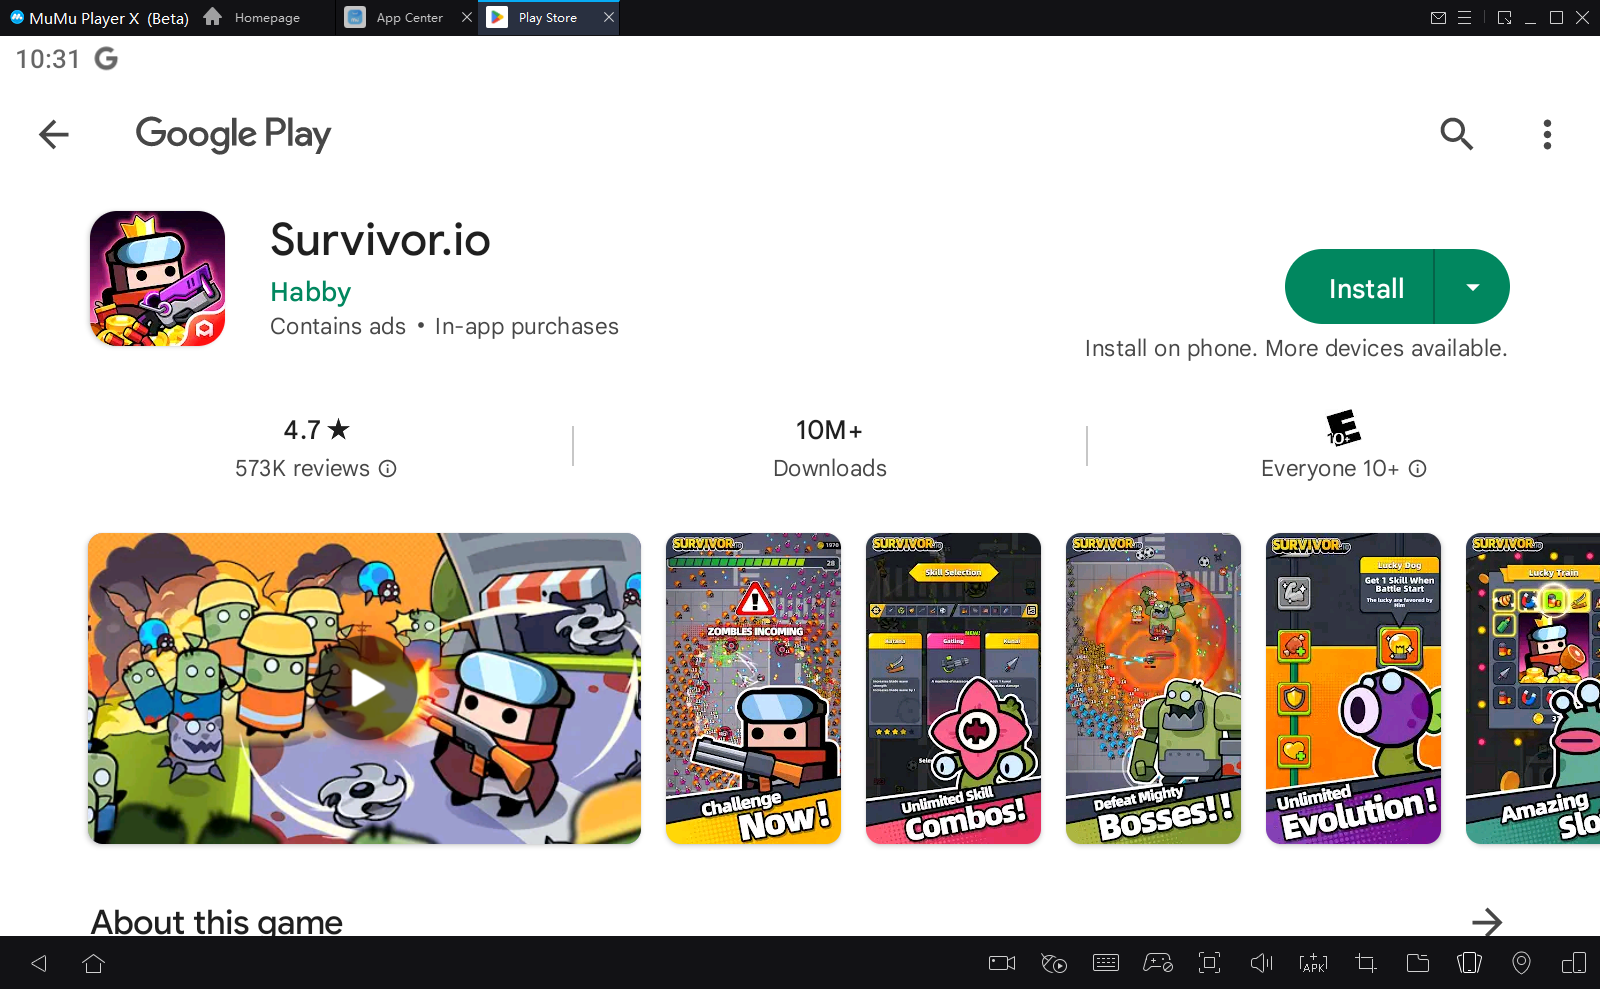The height and width of the screenshot is (989, 1600).
Task: Close the Play Store tab
Action: [x=608, y=18]
